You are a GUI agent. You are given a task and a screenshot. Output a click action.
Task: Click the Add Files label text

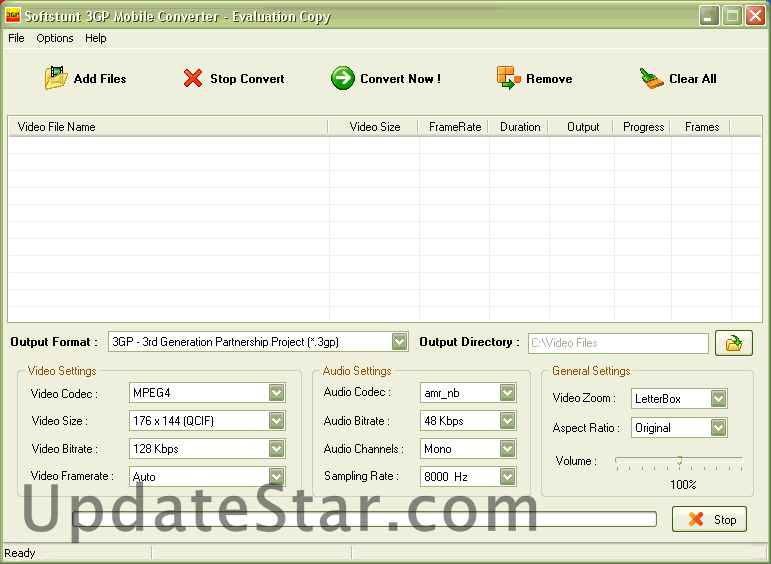coord(100,79)
